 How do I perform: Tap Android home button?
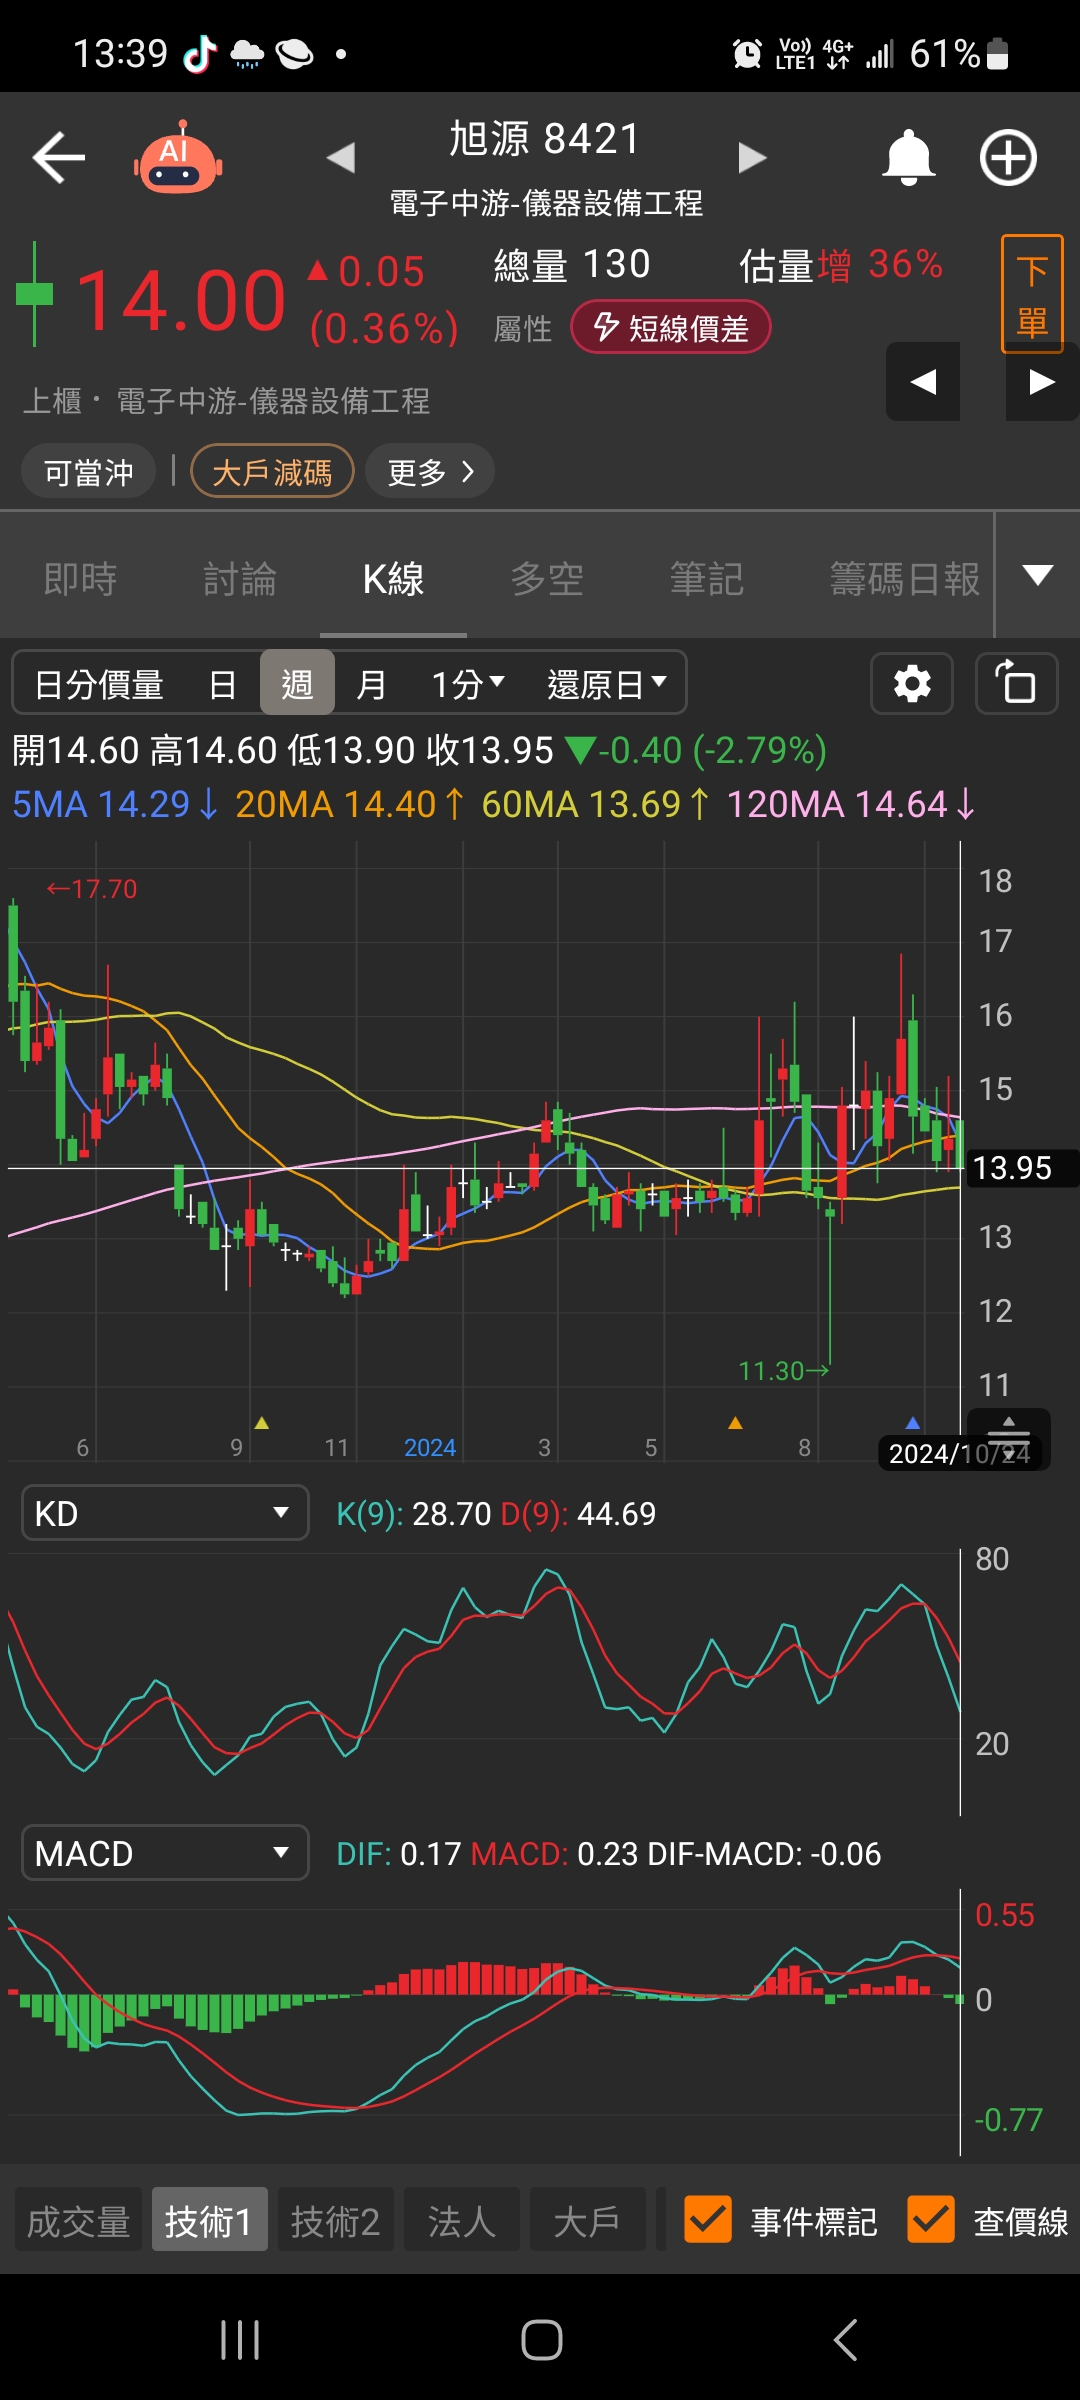[x=541, y=2340]
